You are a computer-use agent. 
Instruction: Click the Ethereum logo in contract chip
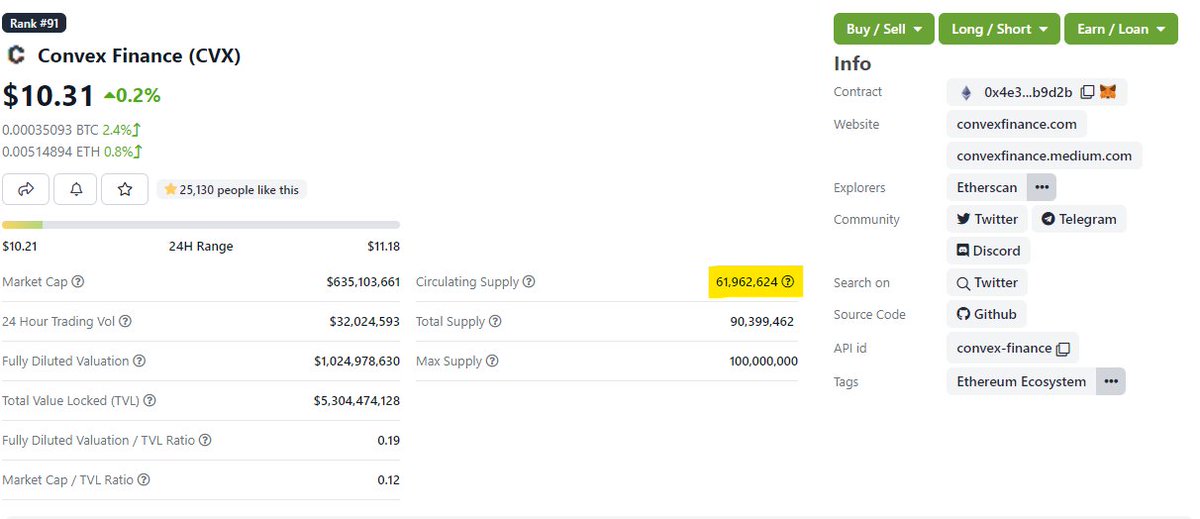966,92
